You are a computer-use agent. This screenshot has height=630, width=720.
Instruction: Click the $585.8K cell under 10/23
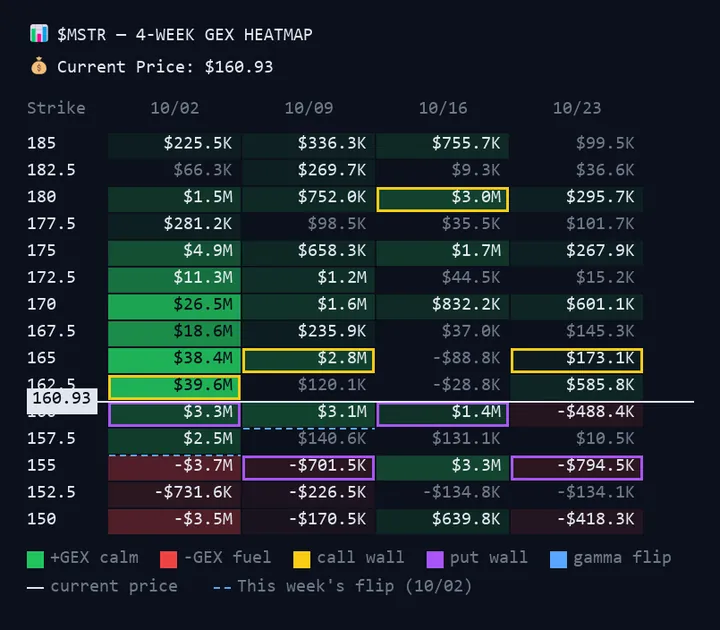pyautogui.click(x=577, y=387)
